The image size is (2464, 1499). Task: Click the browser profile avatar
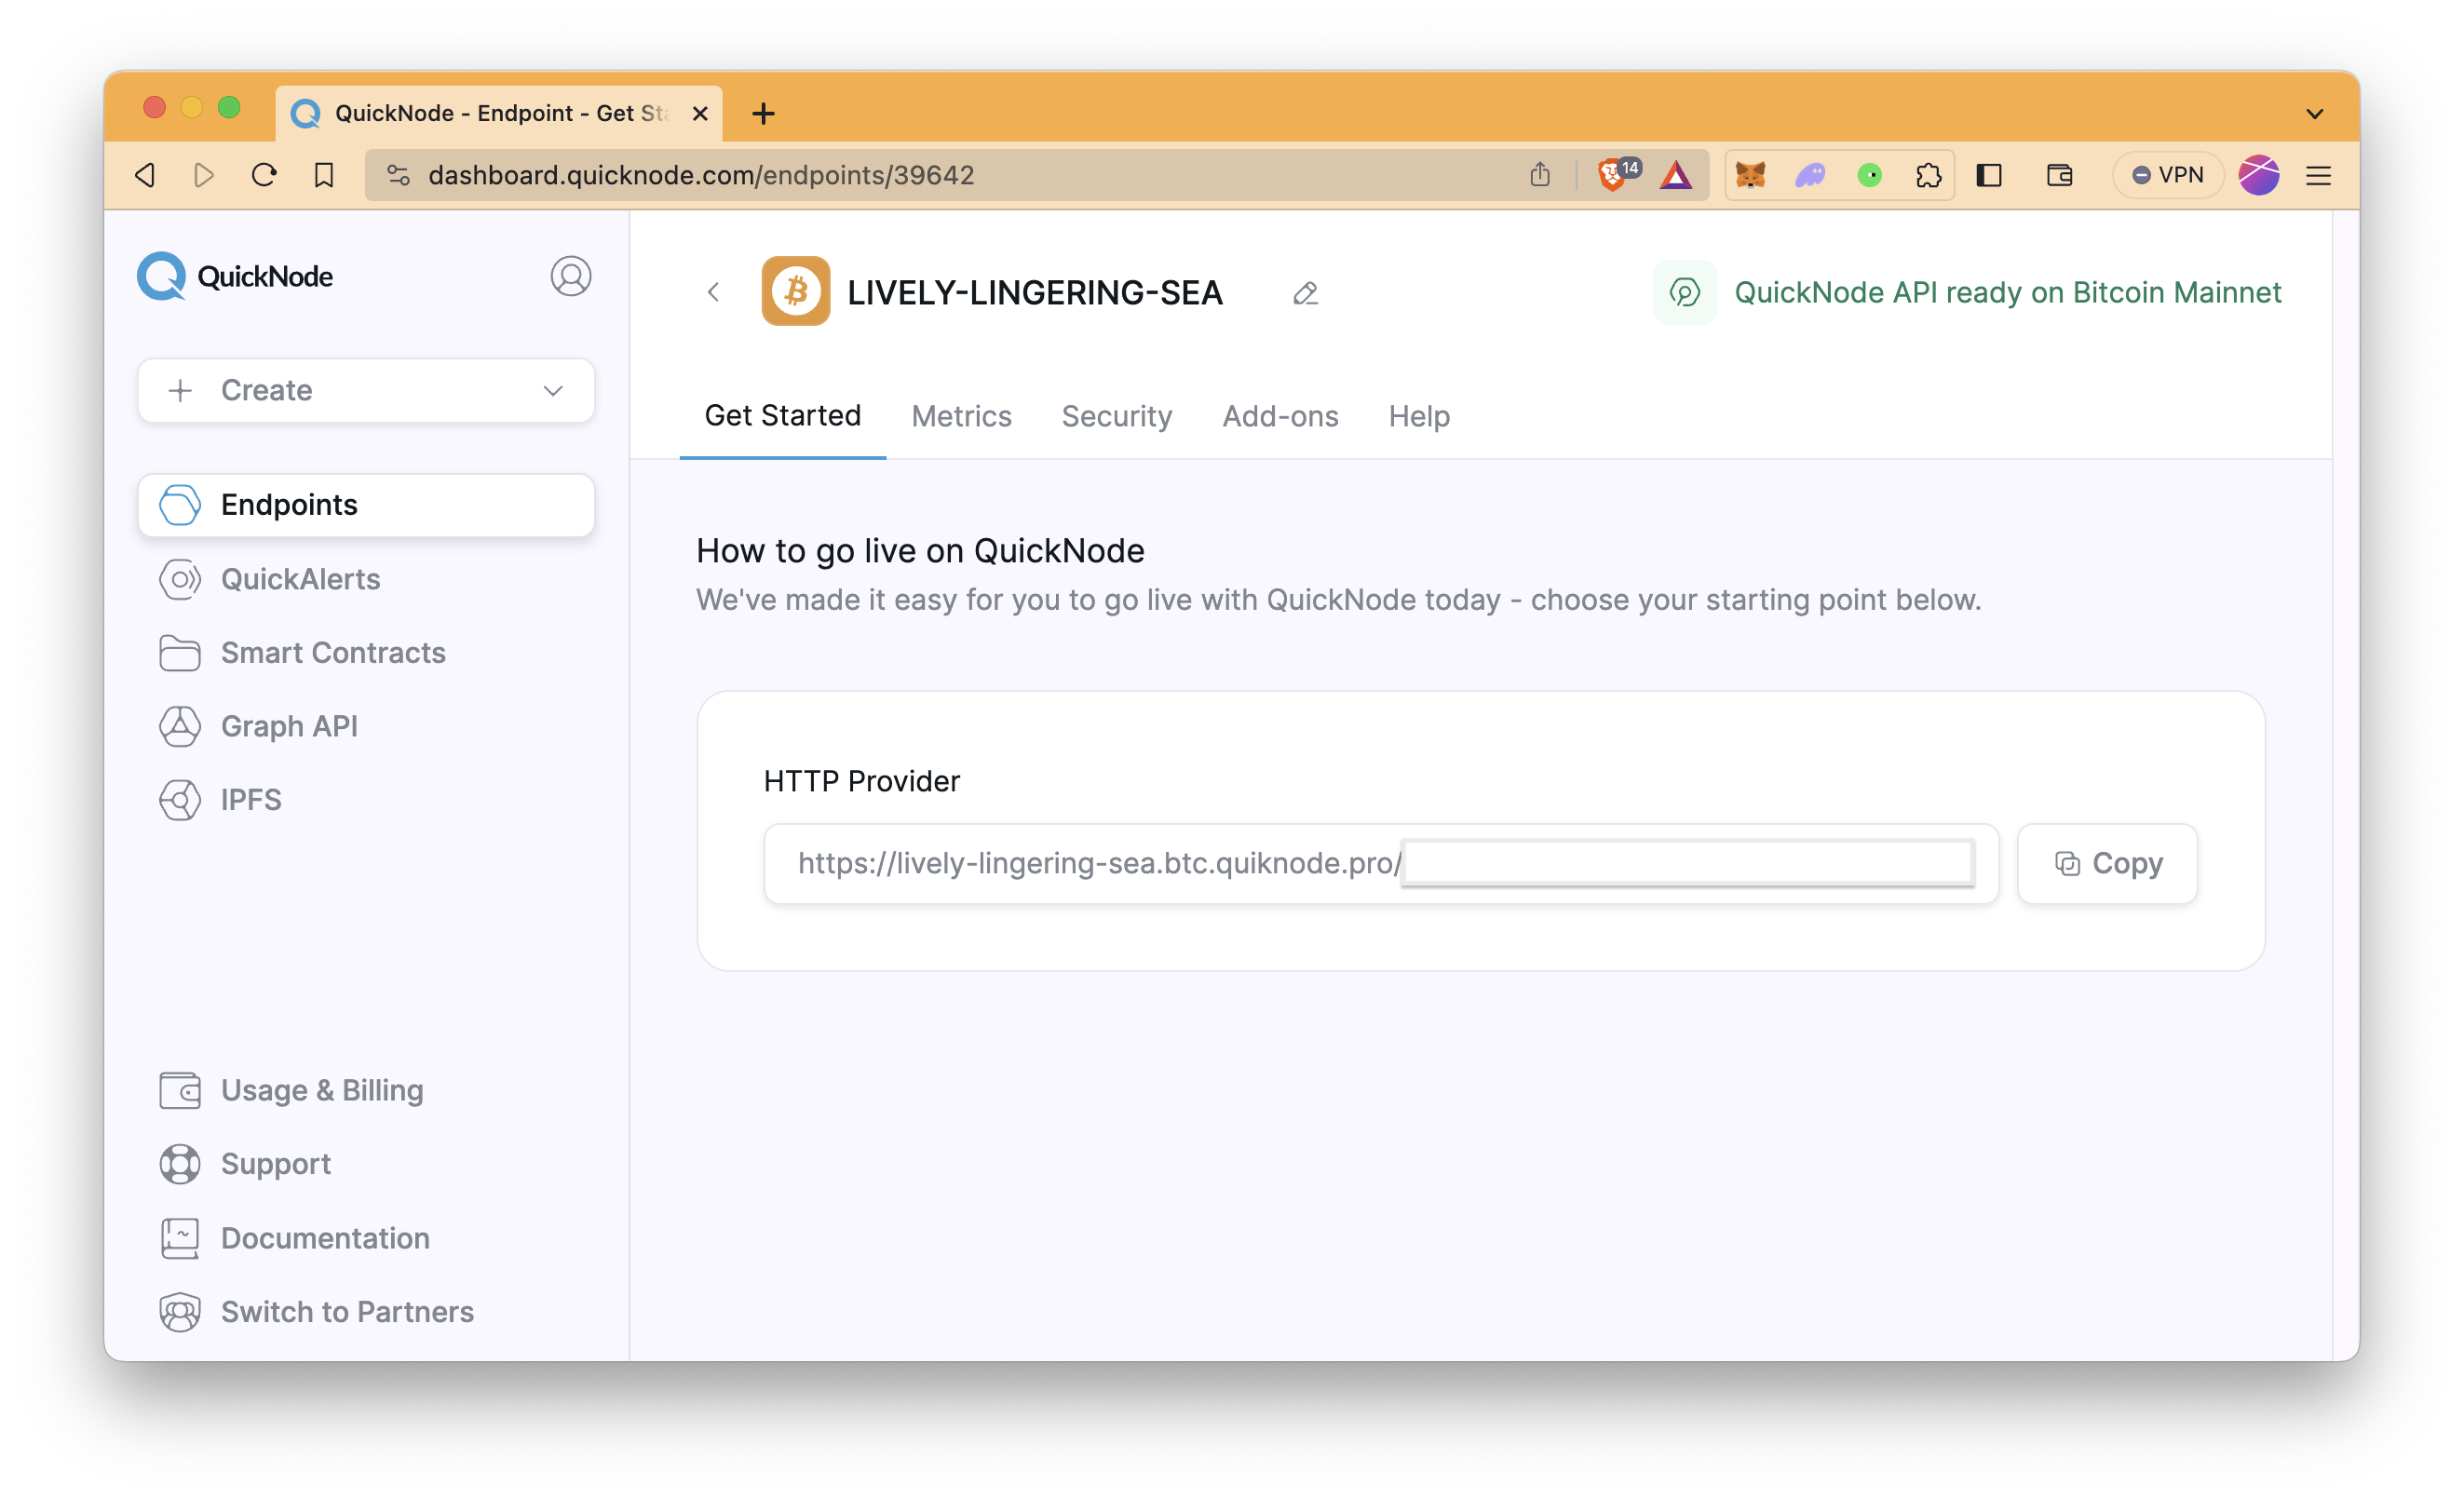tap(2258, 175)
